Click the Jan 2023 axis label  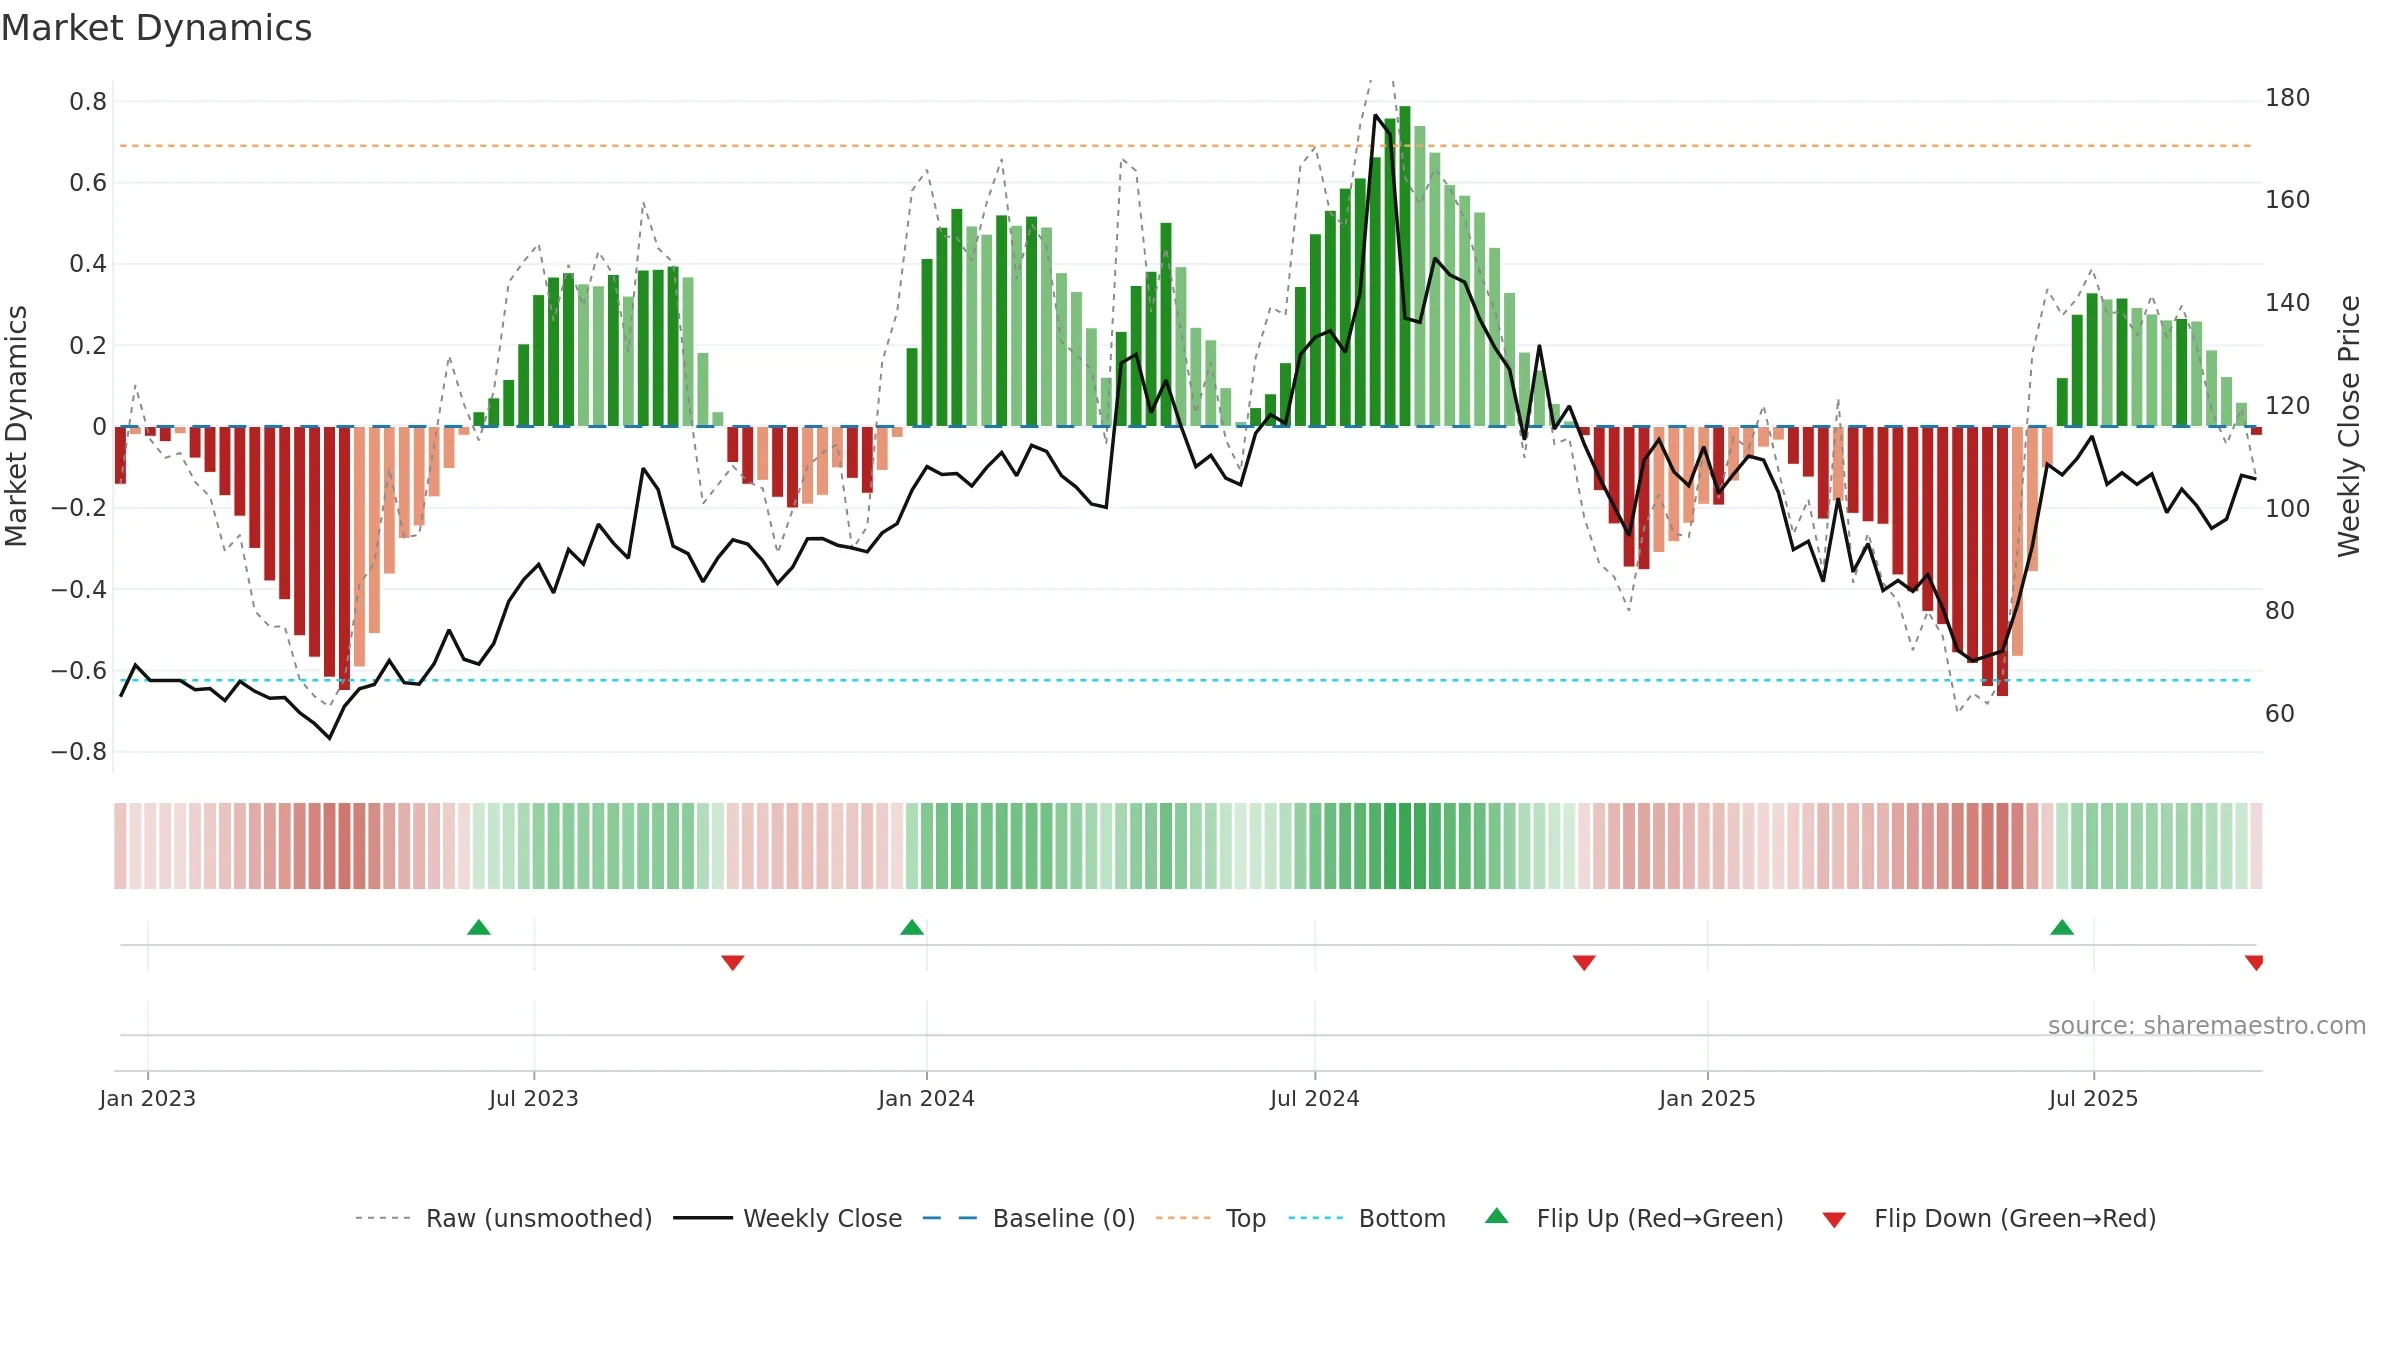(x=148, y=1098)
